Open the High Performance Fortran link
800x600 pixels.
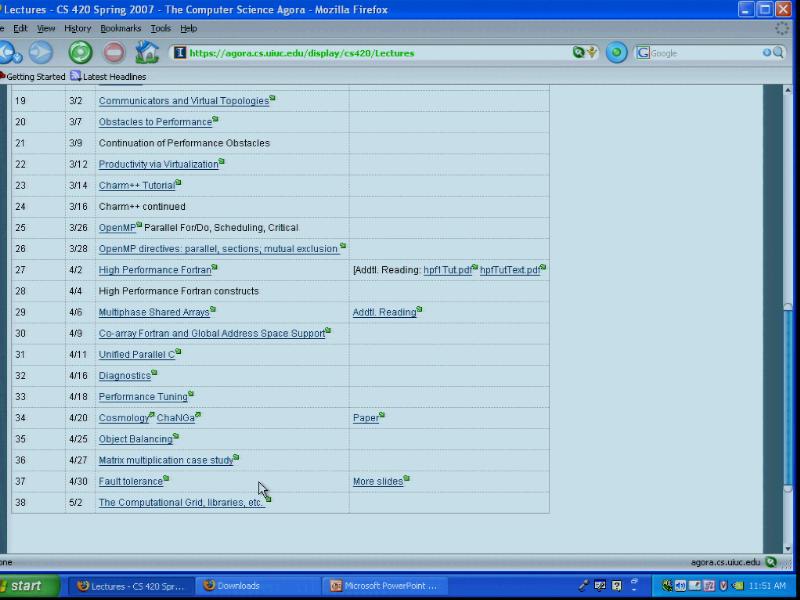(154, 270)
